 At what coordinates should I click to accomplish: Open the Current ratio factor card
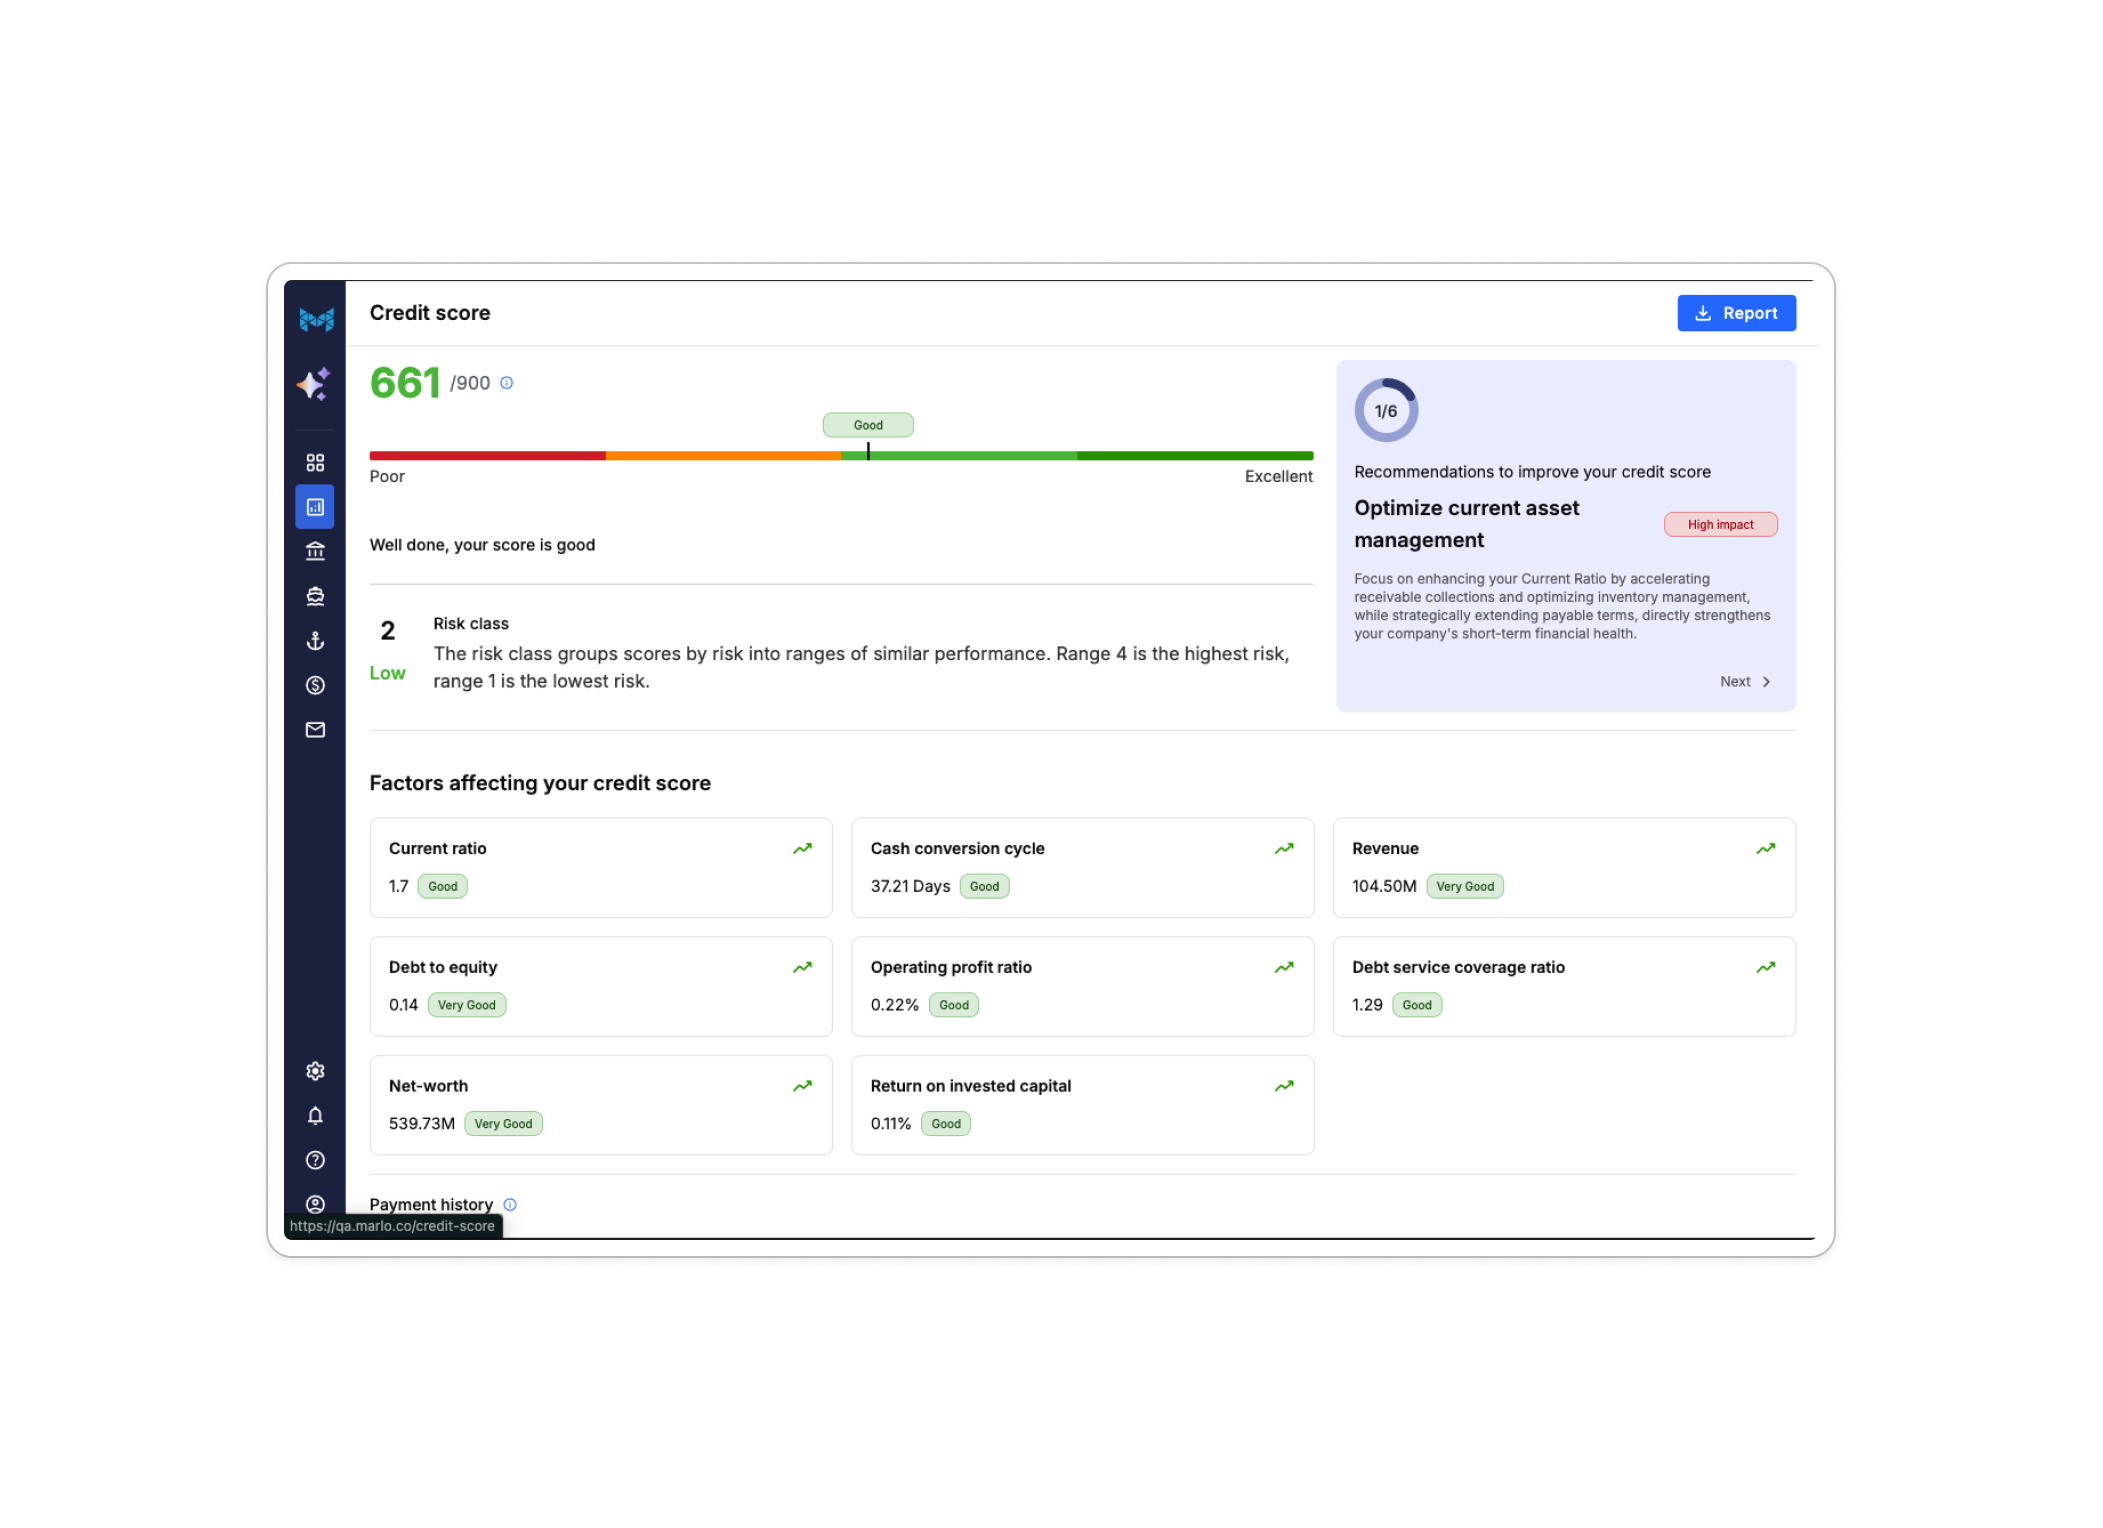[x=600, y=867]
